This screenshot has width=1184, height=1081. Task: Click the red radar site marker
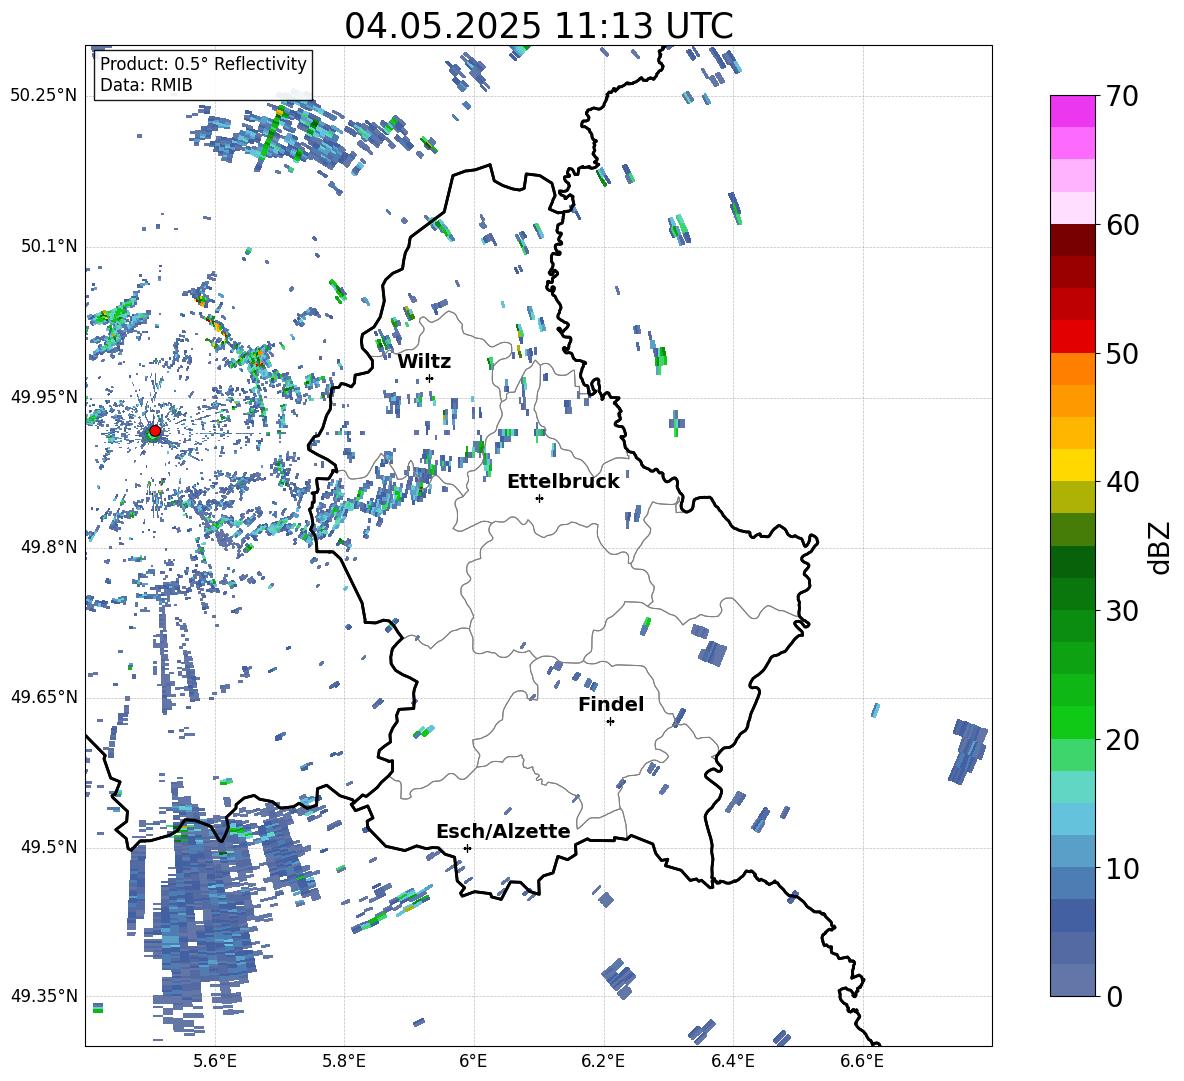coord(155,430)
